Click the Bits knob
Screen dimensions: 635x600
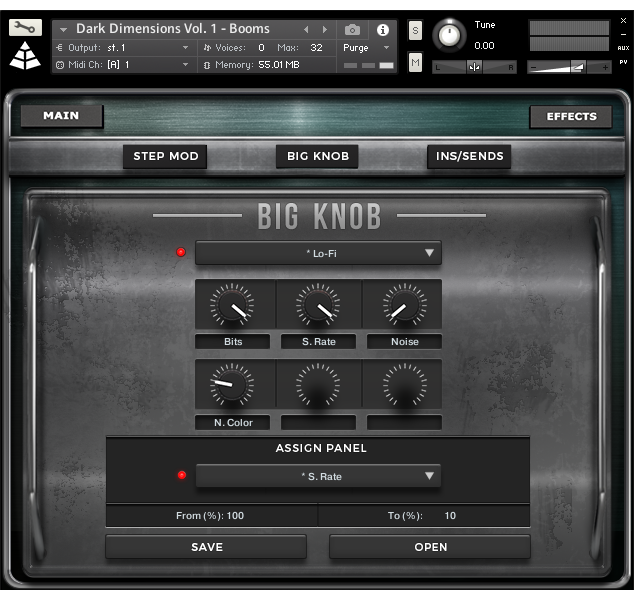pos(232,305)
